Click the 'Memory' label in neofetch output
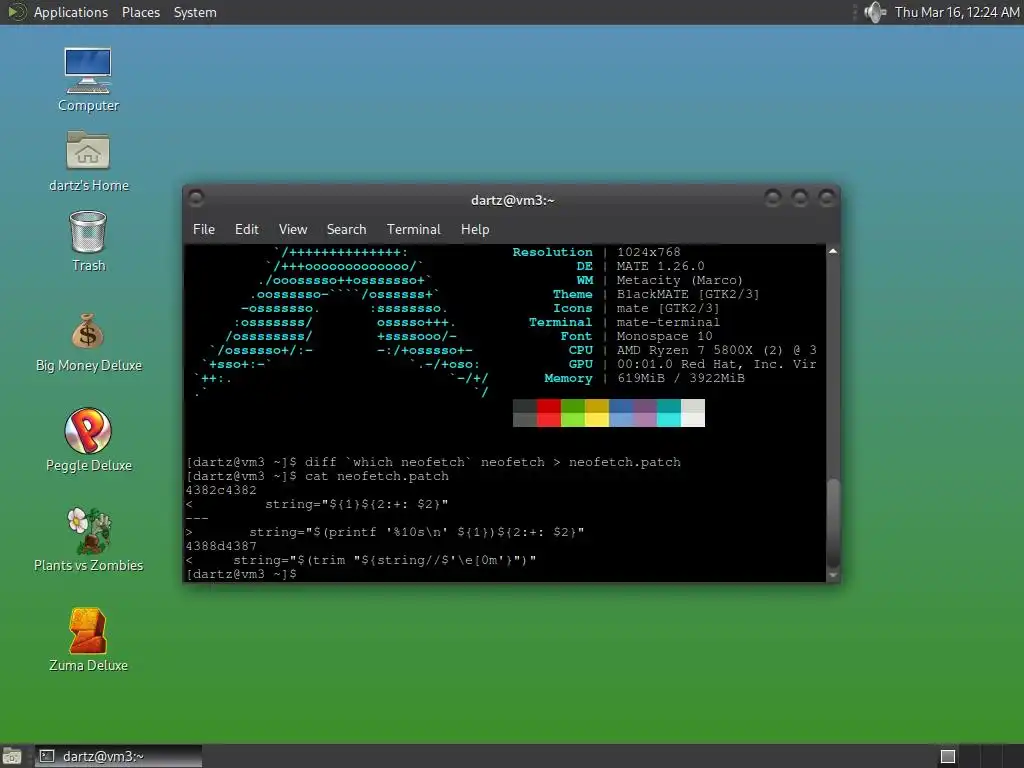The height and width of the screenshot is (768, 1024). coord(568,378)
